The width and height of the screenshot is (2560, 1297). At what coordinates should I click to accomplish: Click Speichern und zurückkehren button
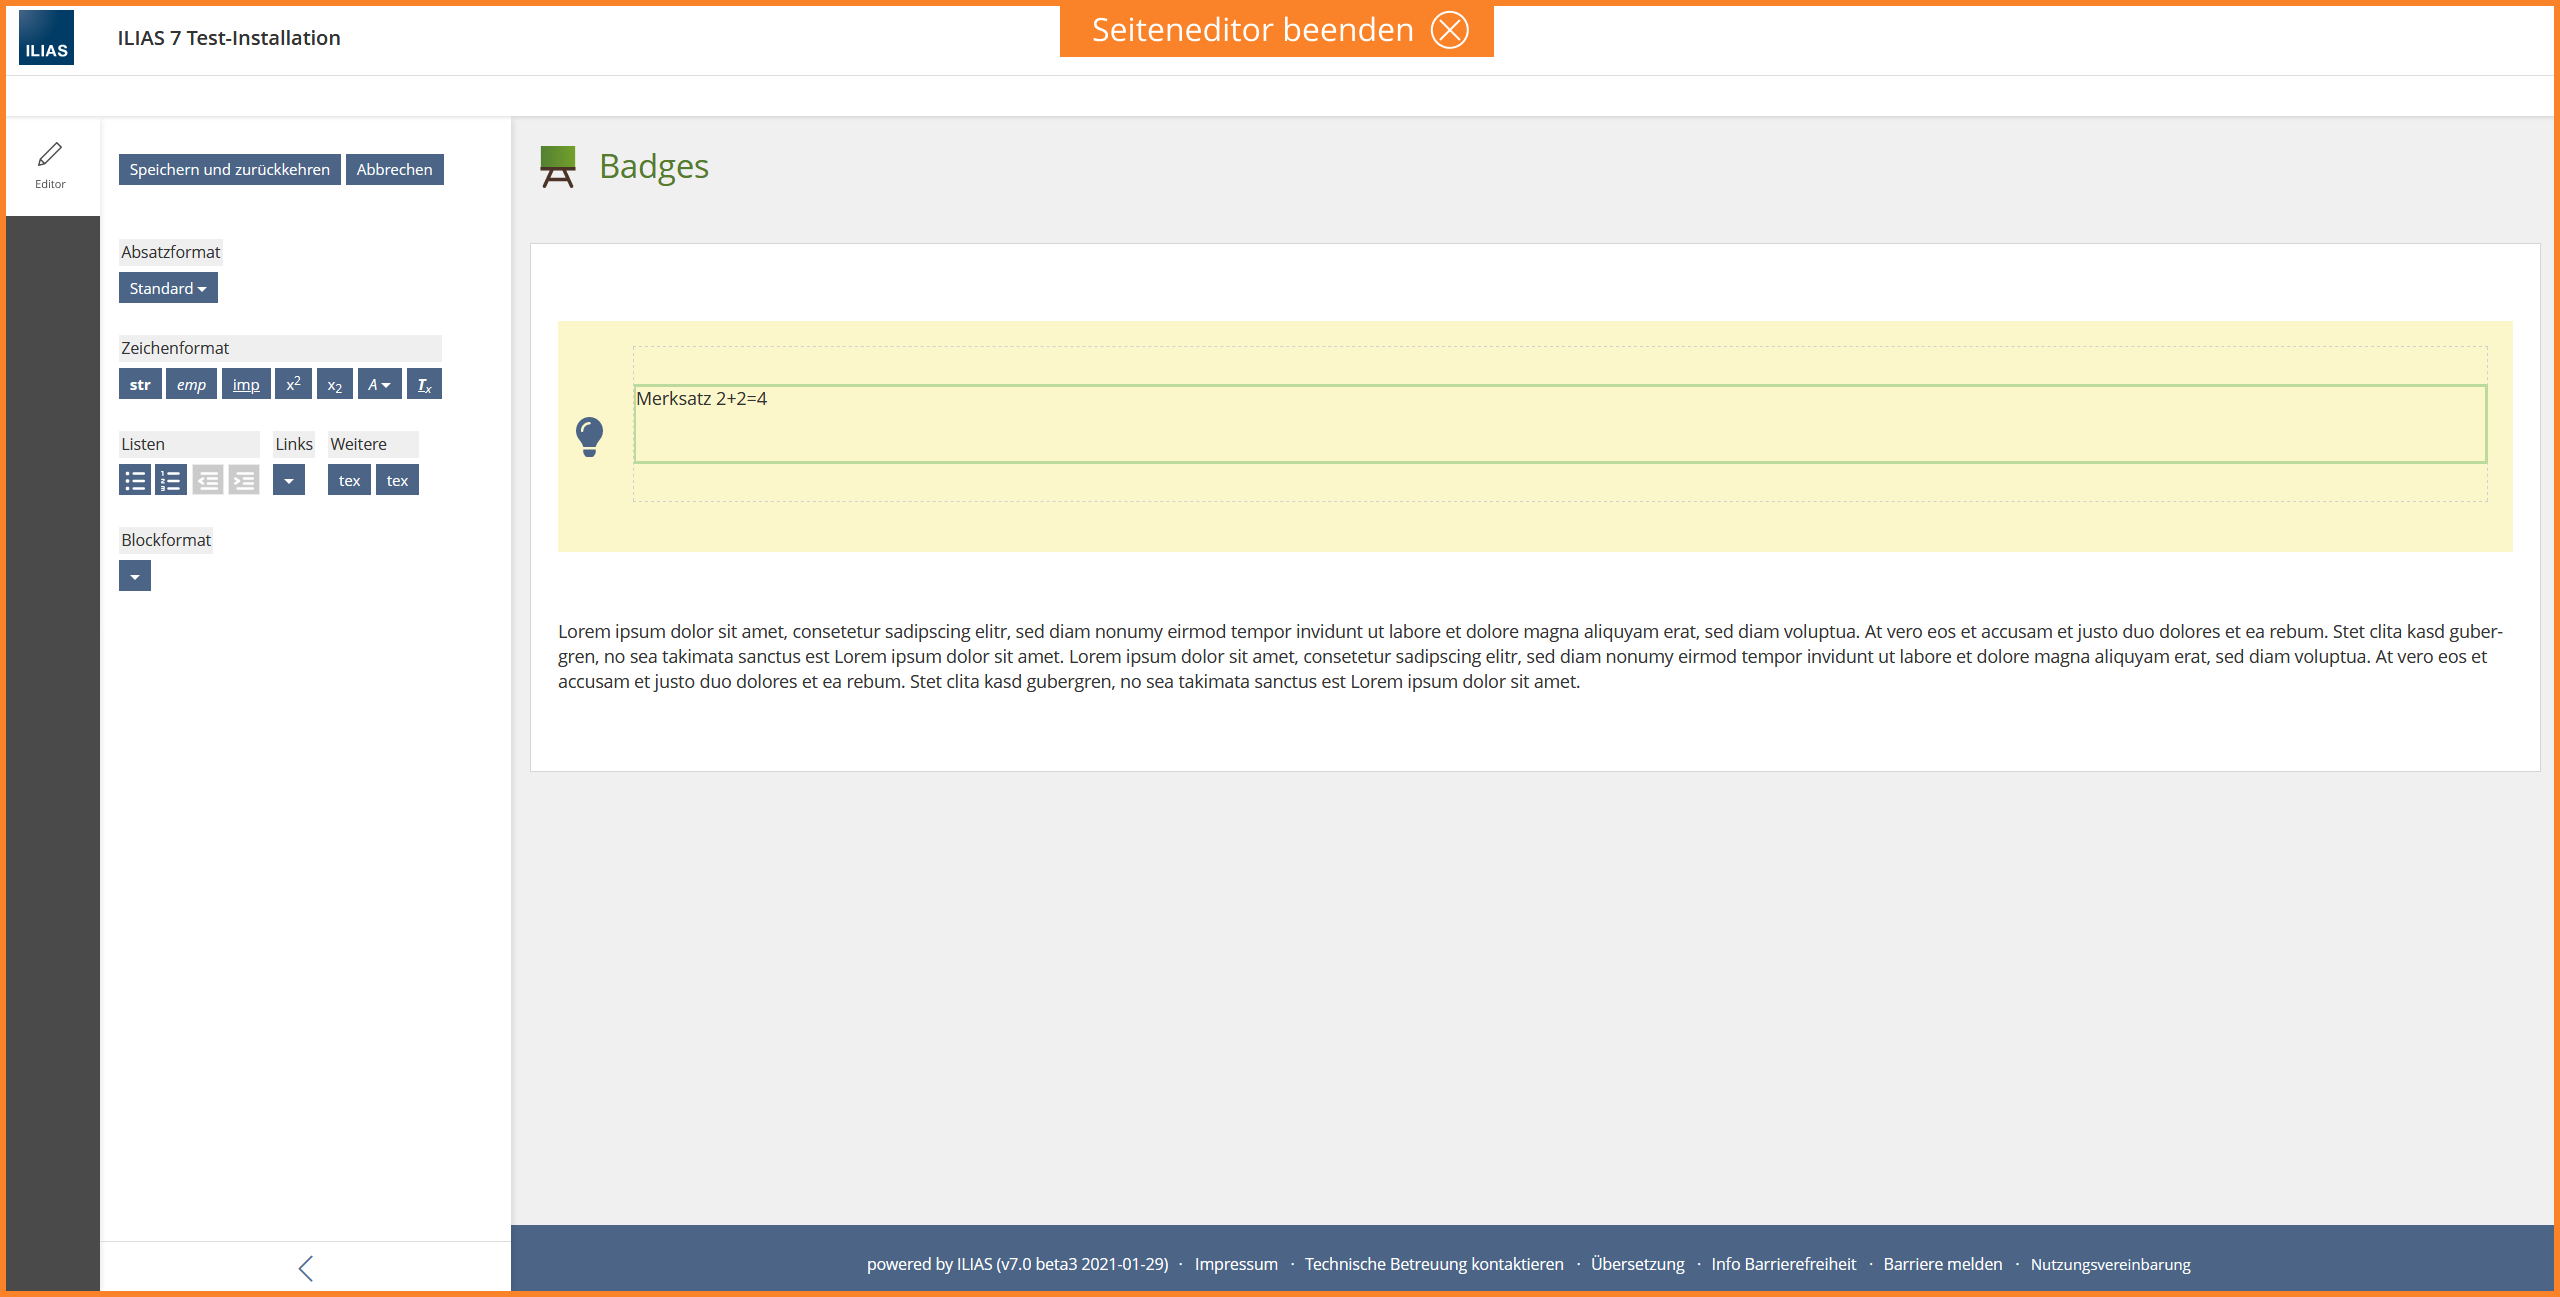tap(229, 170)
